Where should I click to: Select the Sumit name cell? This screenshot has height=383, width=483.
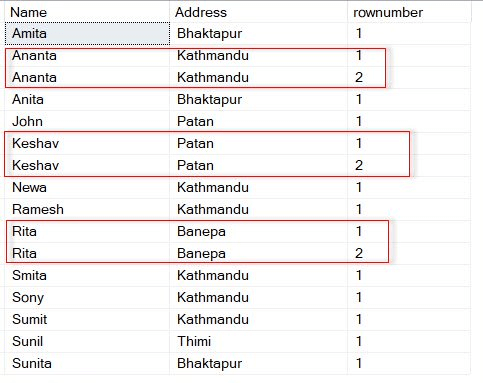coord(87,319)
